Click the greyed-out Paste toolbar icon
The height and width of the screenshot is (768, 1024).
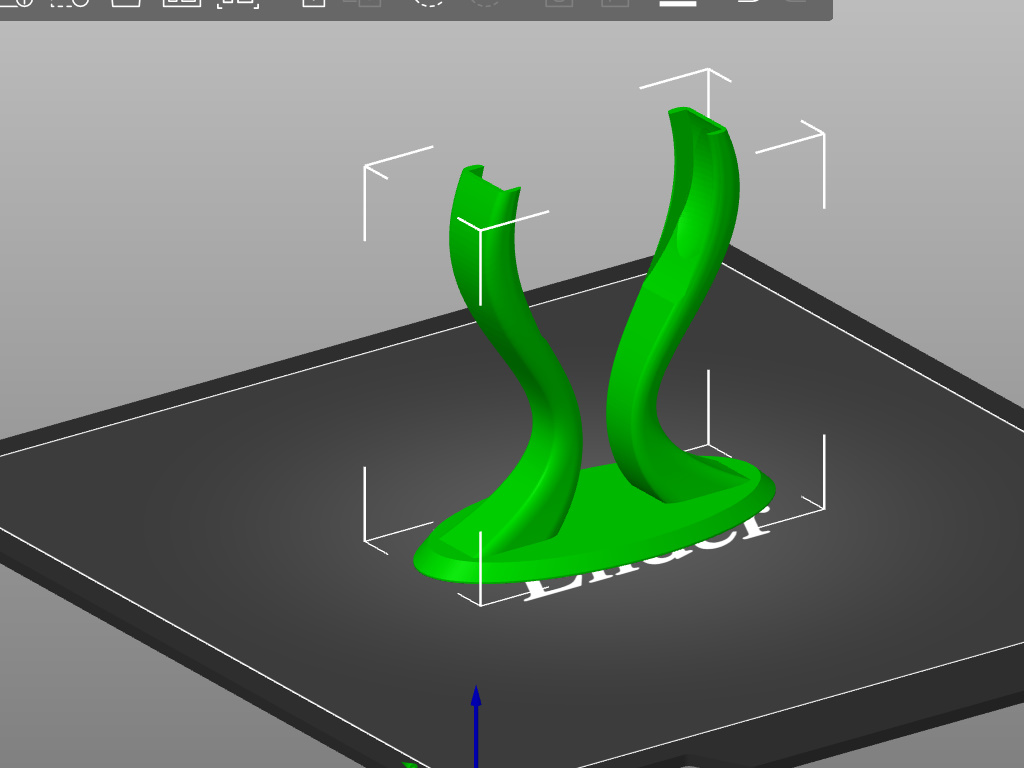click(368, 1)
